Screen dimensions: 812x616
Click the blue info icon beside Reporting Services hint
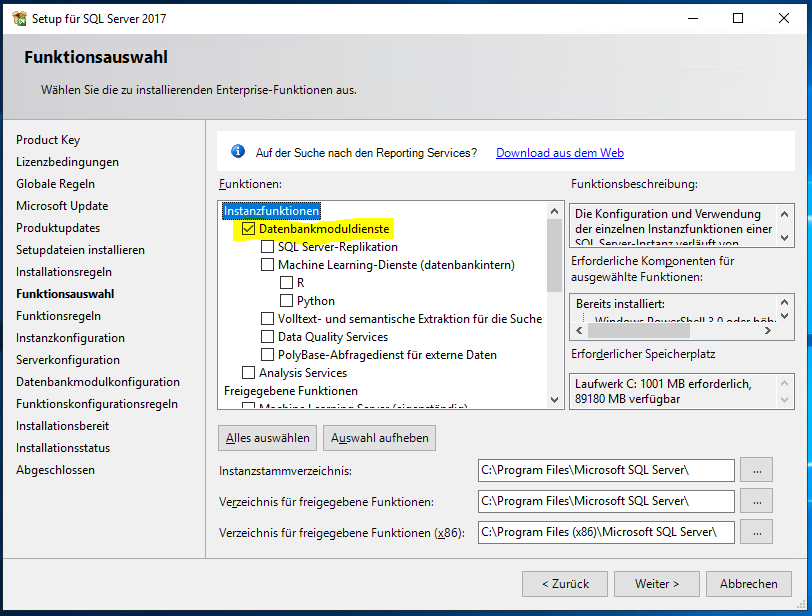[238, 152]
